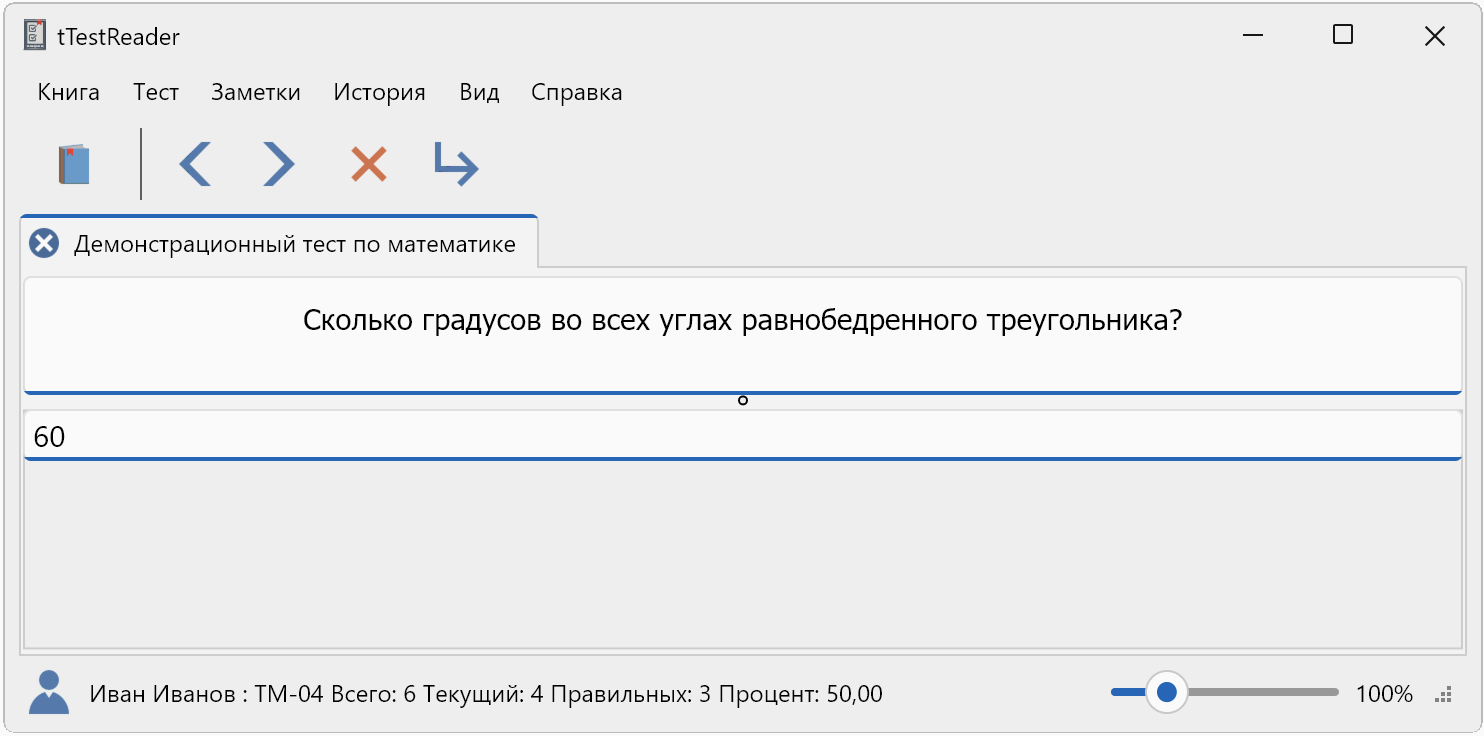Image resolution: width=1484 pixels, height=736 pixels.
Task: Click the splitter handle below the question
Action: [x=742, y=401]
